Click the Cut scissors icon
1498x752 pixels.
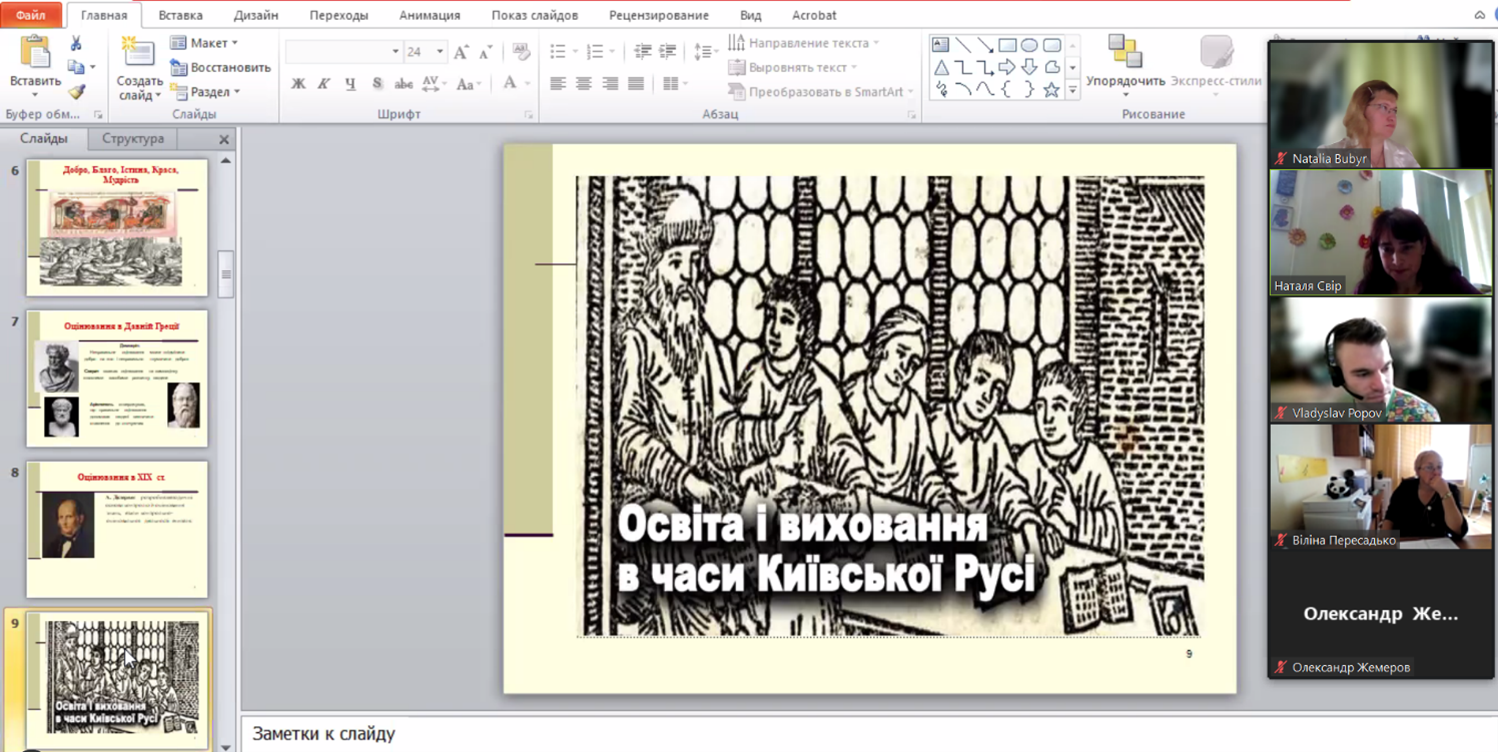click(x=76, y=44)
